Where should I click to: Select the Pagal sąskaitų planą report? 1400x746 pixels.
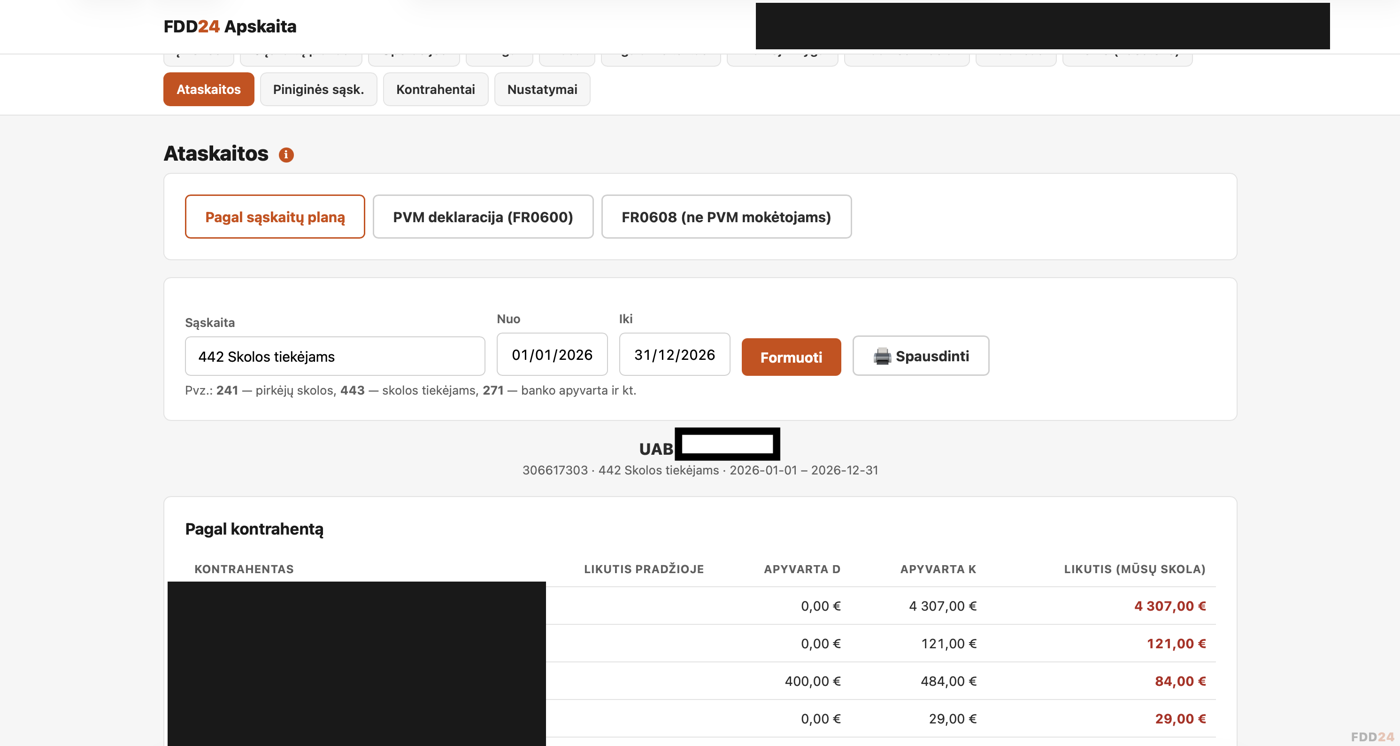point(275,217)
